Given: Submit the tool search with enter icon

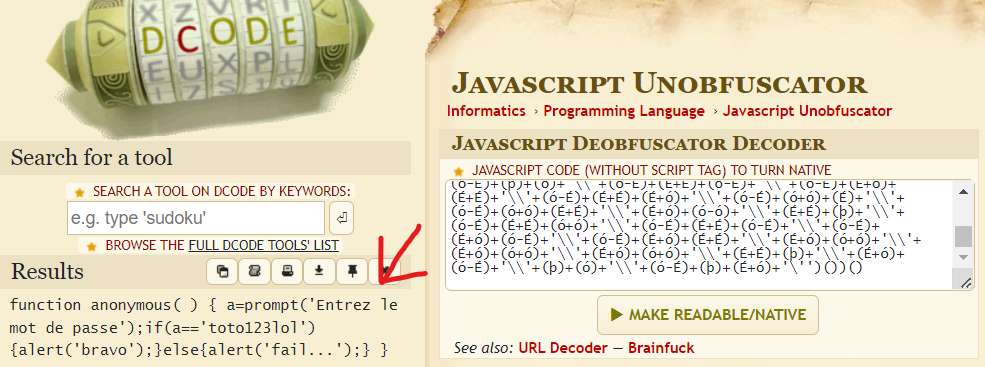Looking at the screenshot, I should pyautogui.click(x=341, y=219).
